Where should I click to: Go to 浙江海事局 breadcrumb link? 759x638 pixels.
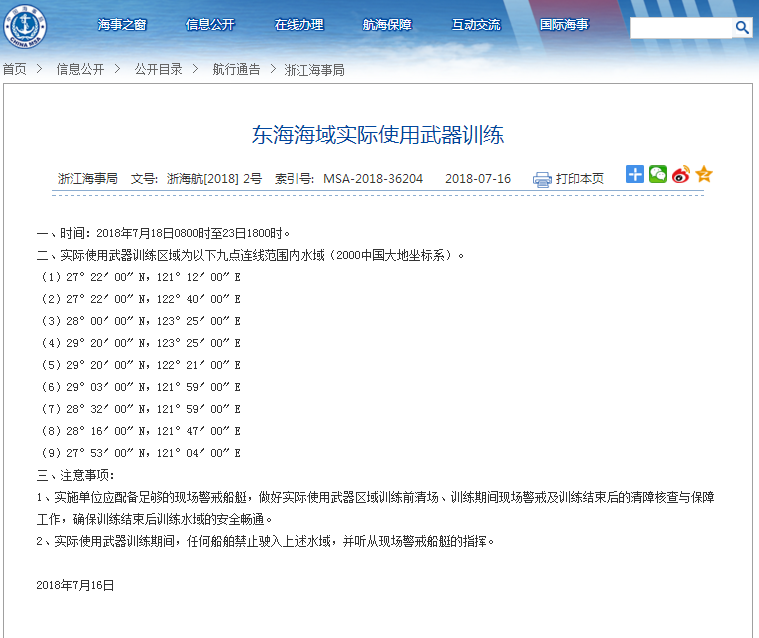315,70
